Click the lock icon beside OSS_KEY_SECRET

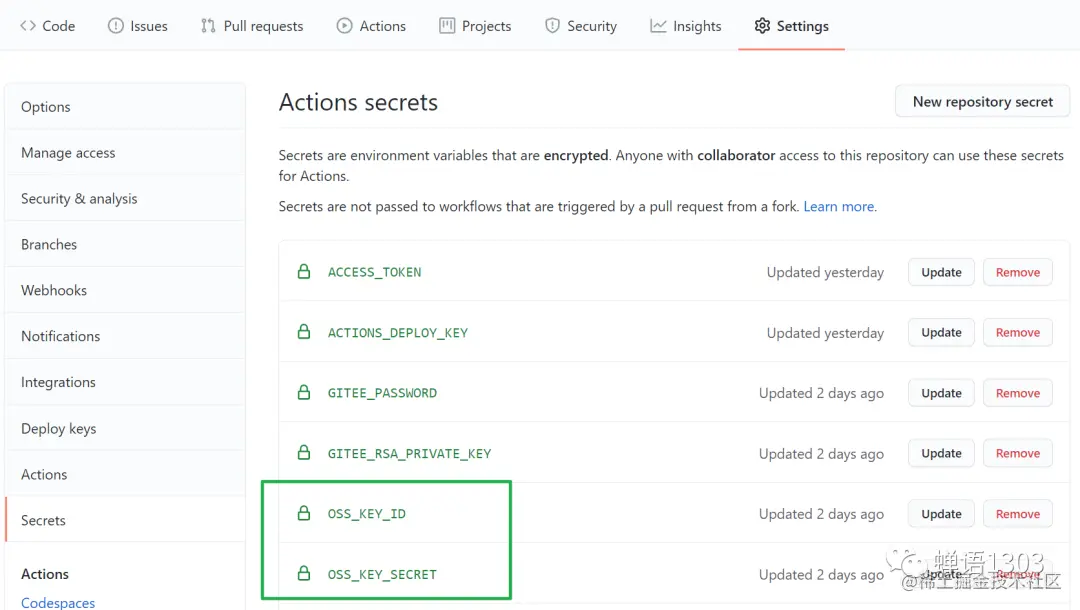tap(304, 574)
